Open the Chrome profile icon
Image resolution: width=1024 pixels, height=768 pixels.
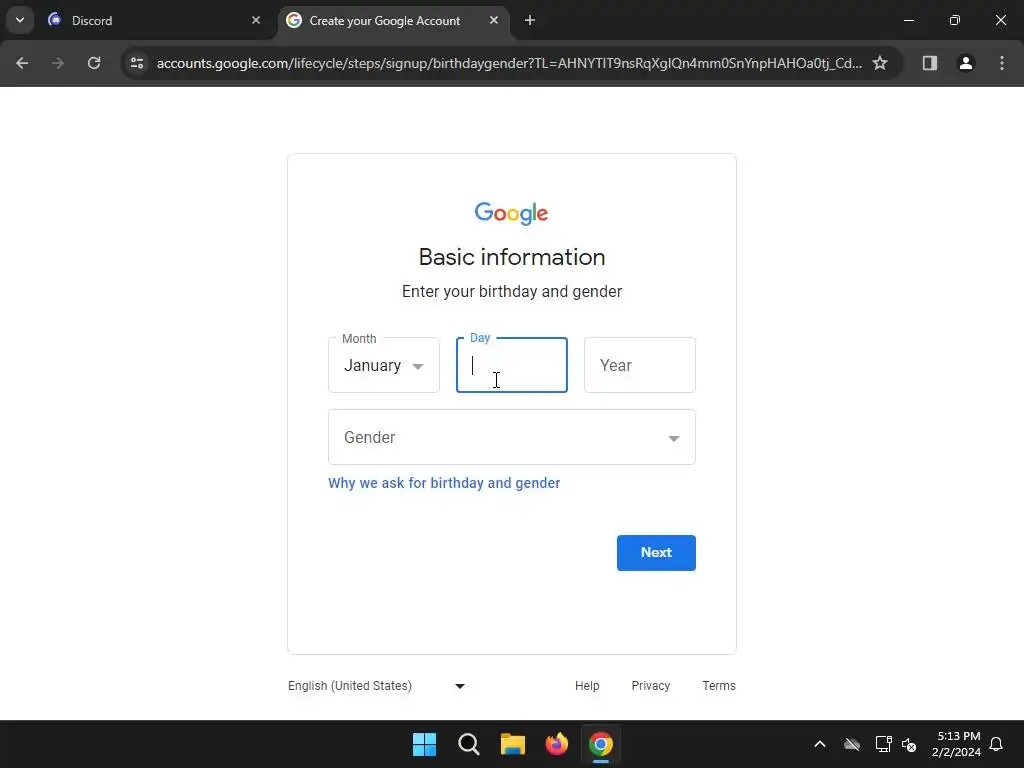point(965,63)
